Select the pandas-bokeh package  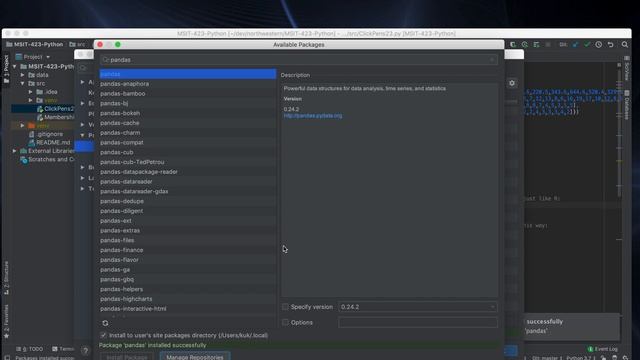(188, 113)
